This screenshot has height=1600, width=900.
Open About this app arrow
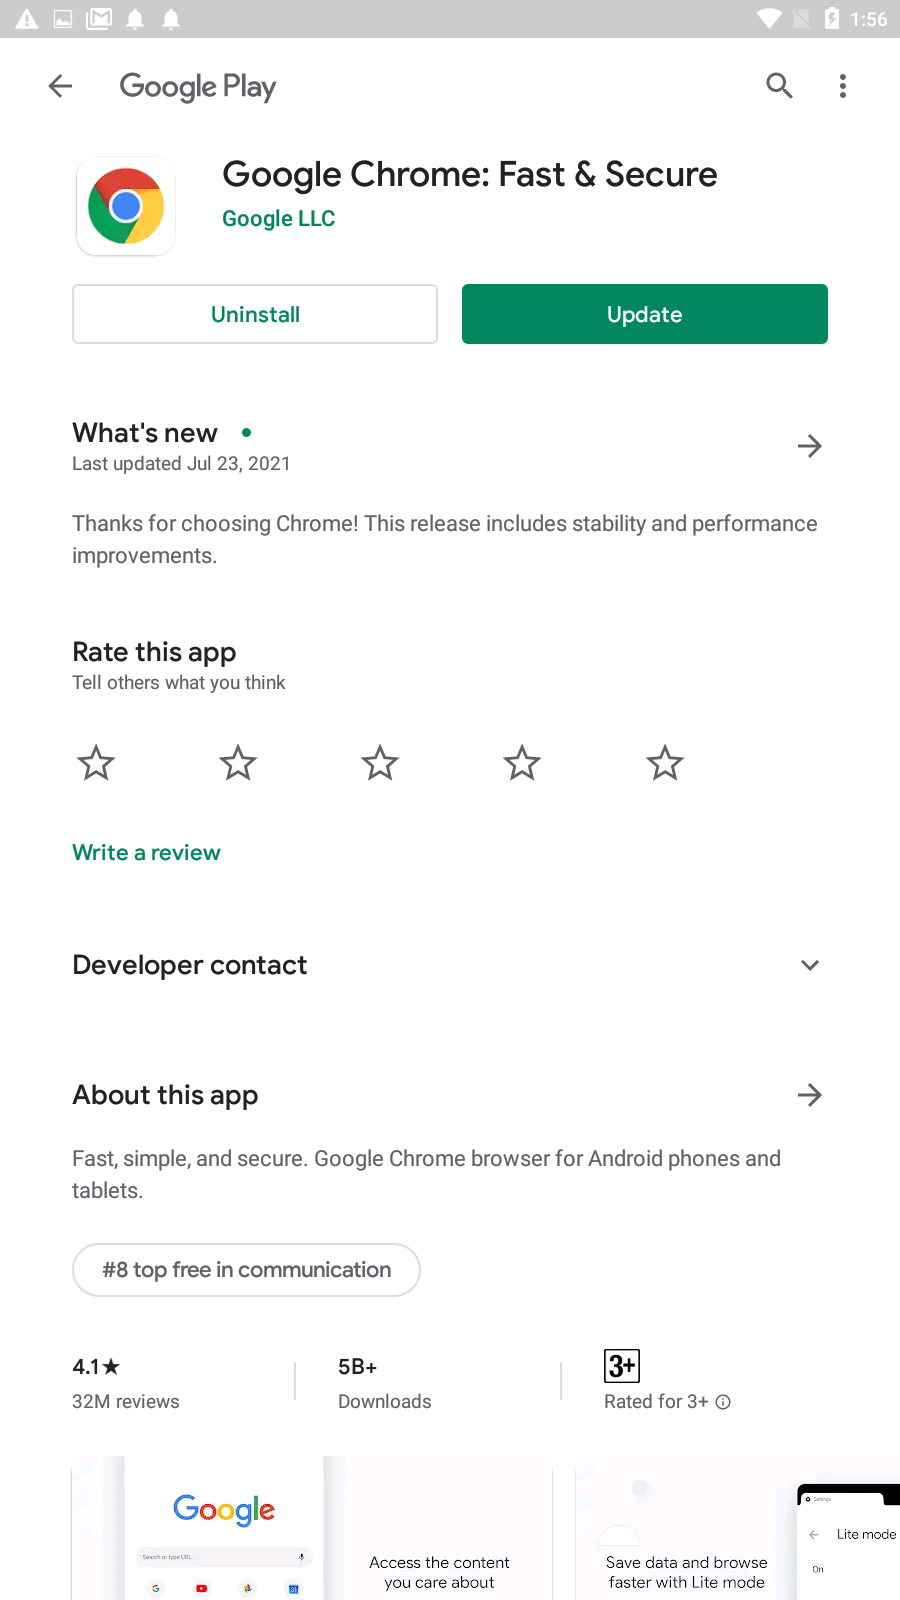810,1095
